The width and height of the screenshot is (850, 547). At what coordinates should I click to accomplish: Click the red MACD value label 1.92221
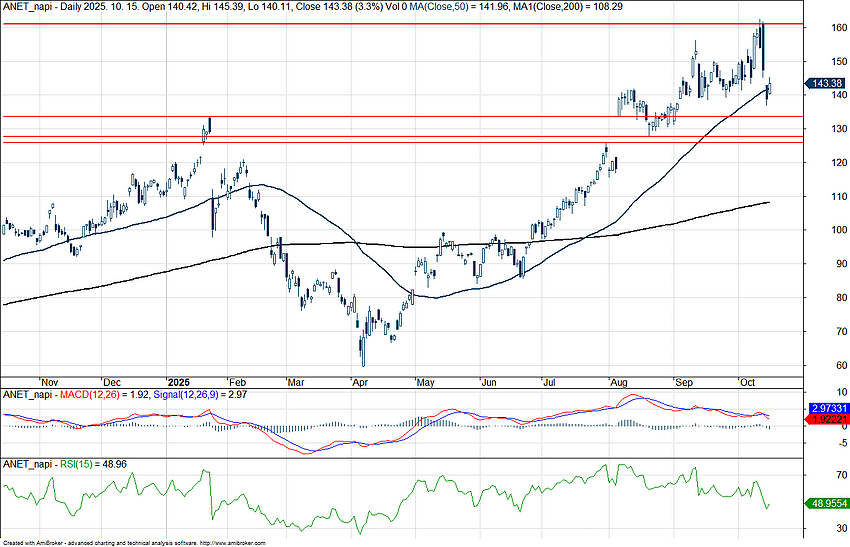[x=828, y=420]
